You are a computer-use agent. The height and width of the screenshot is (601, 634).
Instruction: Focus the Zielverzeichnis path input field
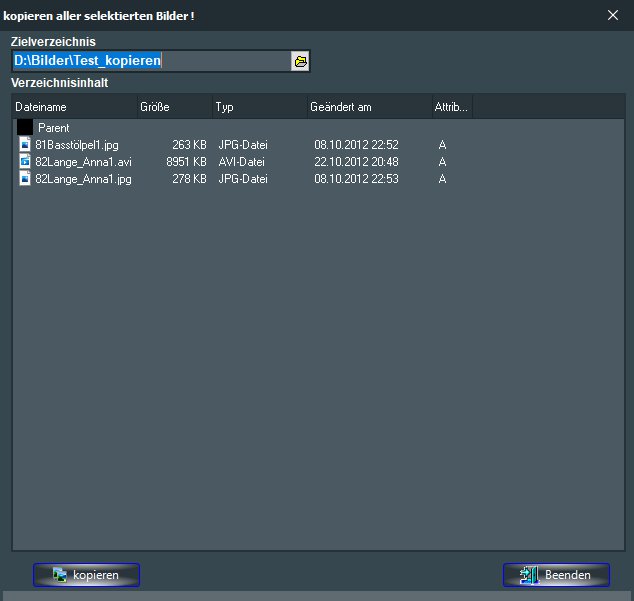(x=150, y=61)
